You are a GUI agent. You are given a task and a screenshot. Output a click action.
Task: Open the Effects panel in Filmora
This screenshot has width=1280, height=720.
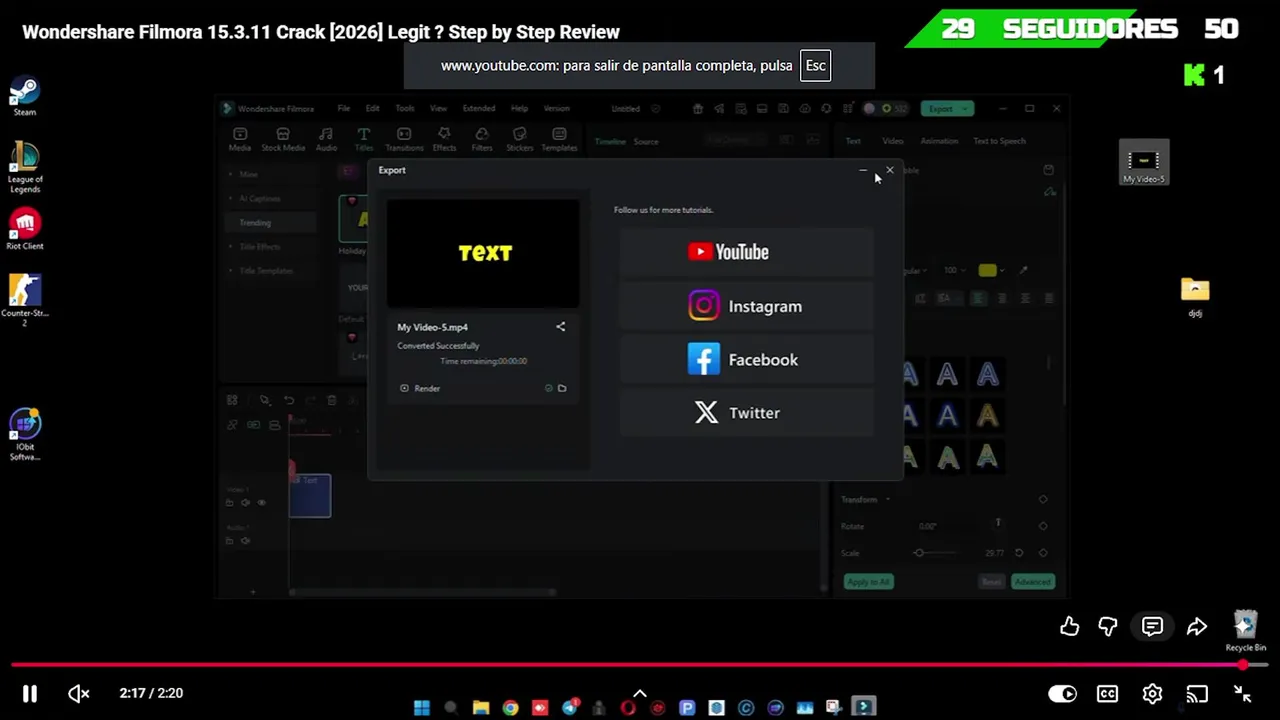tap(444, 139)
